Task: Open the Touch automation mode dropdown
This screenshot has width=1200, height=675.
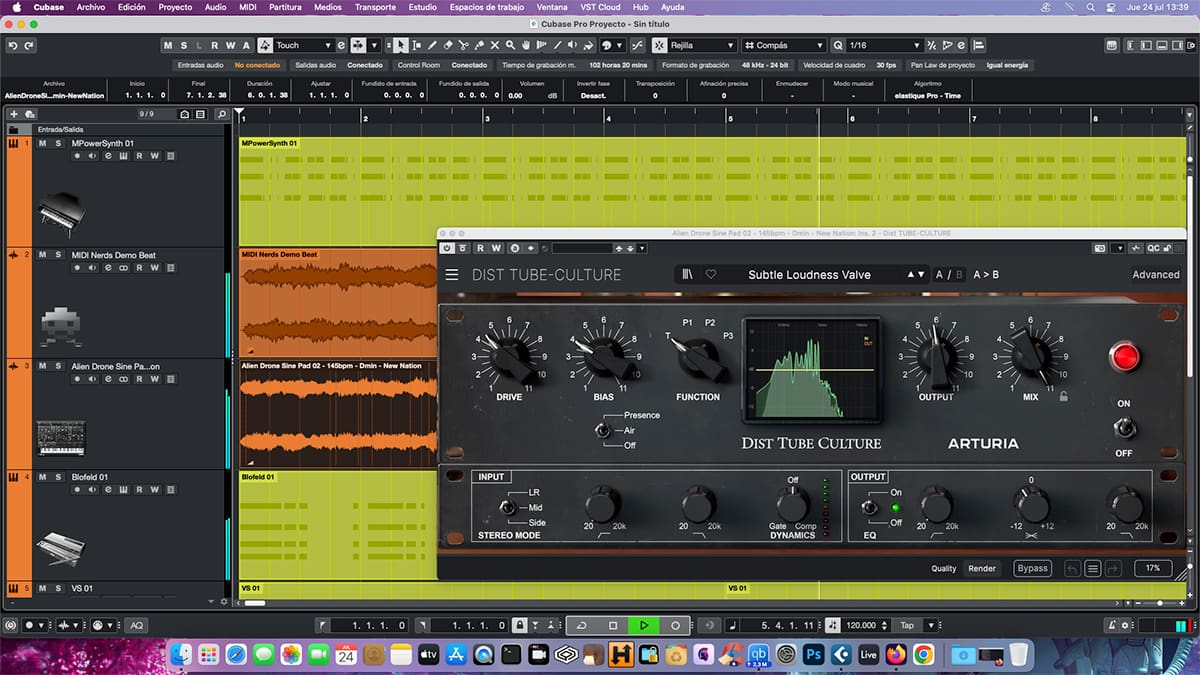Action: click(x=304, y=45)
